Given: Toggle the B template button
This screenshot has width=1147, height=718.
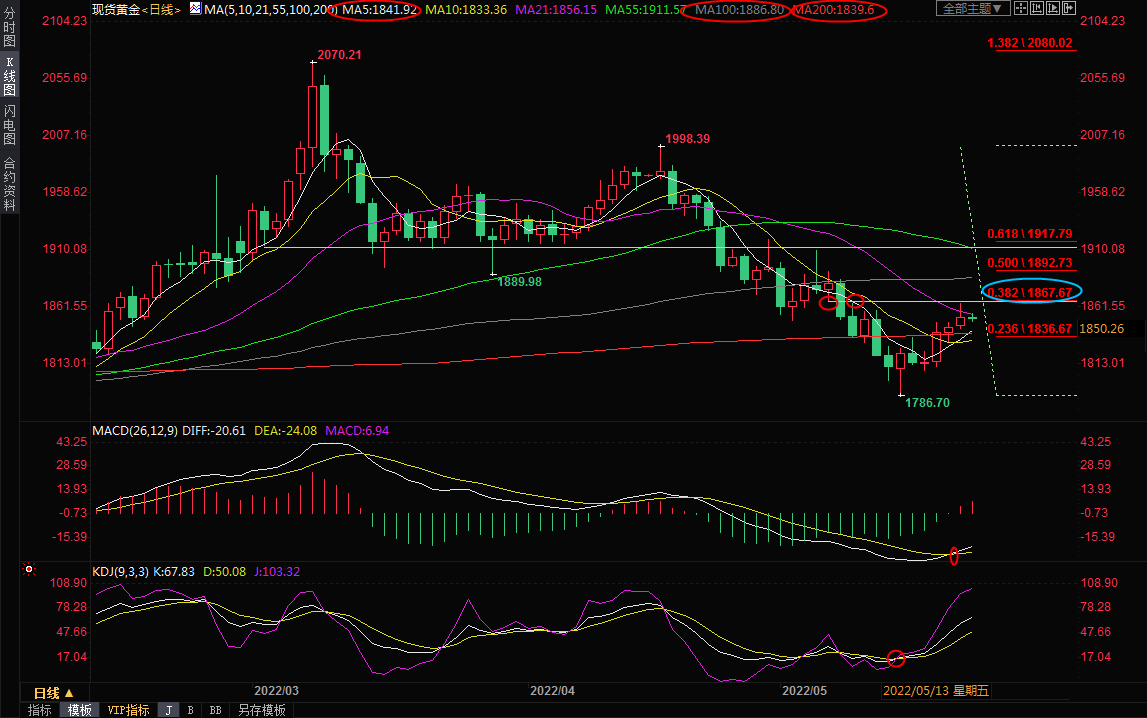Looking at the screenshot, I should click(190, 710).
